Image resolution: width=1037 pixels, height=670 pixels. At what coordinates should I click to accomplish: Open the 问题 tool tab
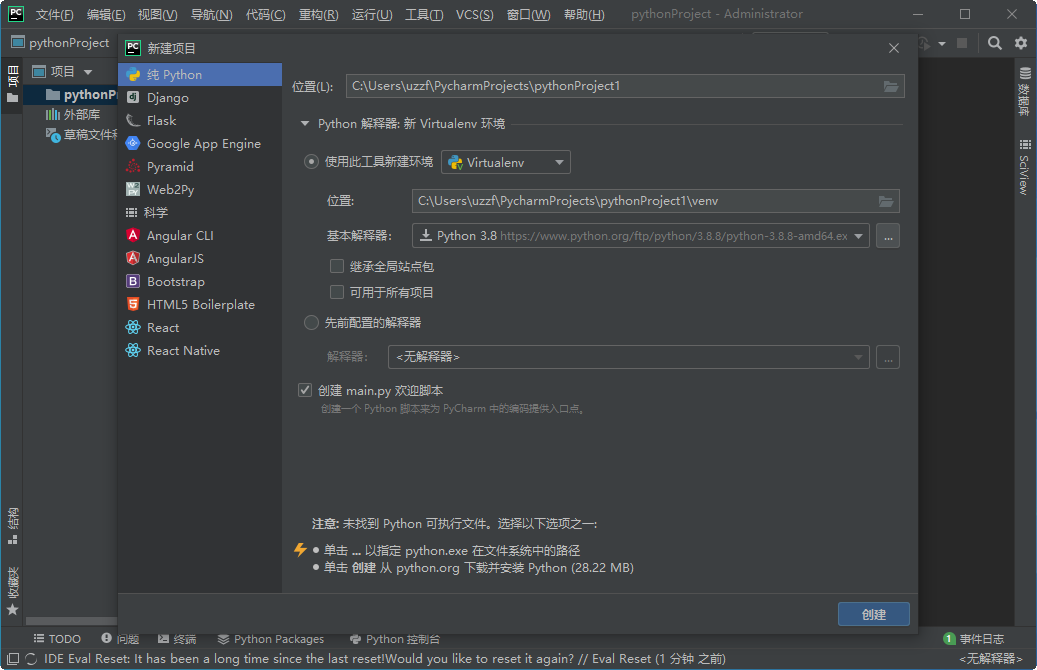click(120, 639)
